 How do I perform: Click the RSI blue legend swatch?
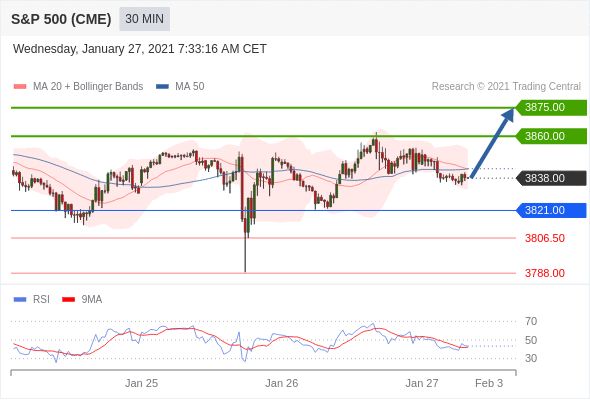click(x=20, y=300)
